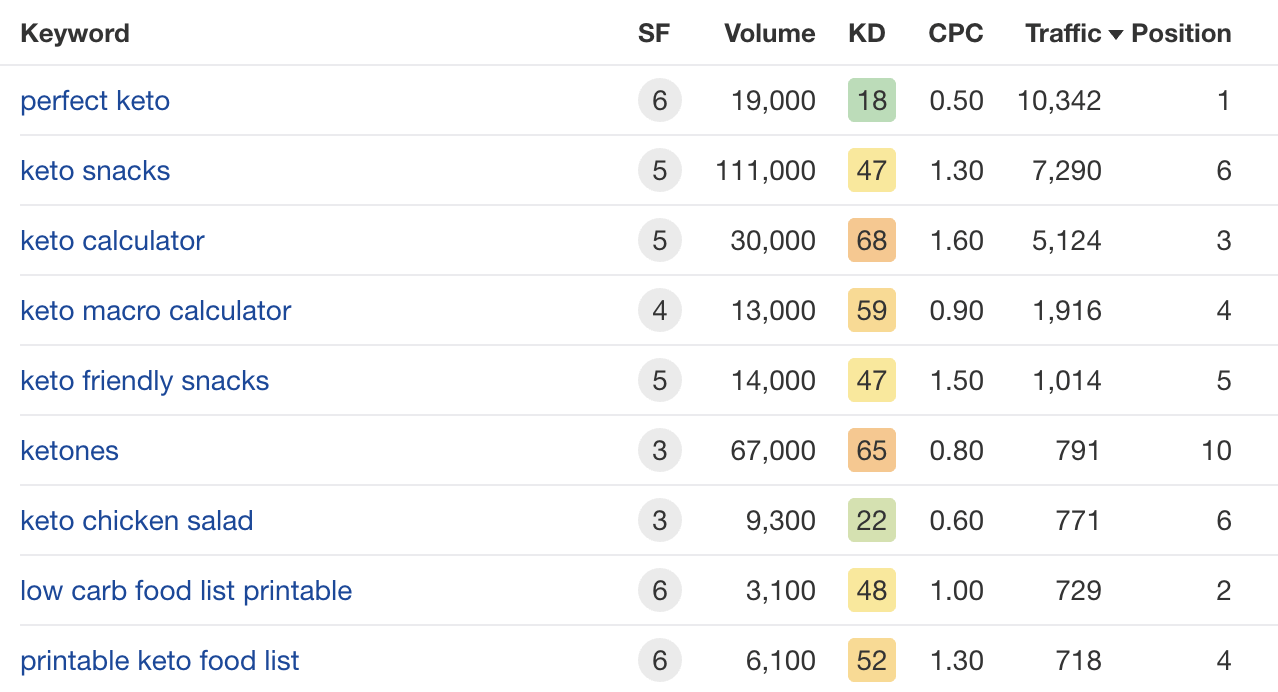Click SF badge for printable keto food list
The height and width of the screenshot is (692, 1278).
coord(659,661)
